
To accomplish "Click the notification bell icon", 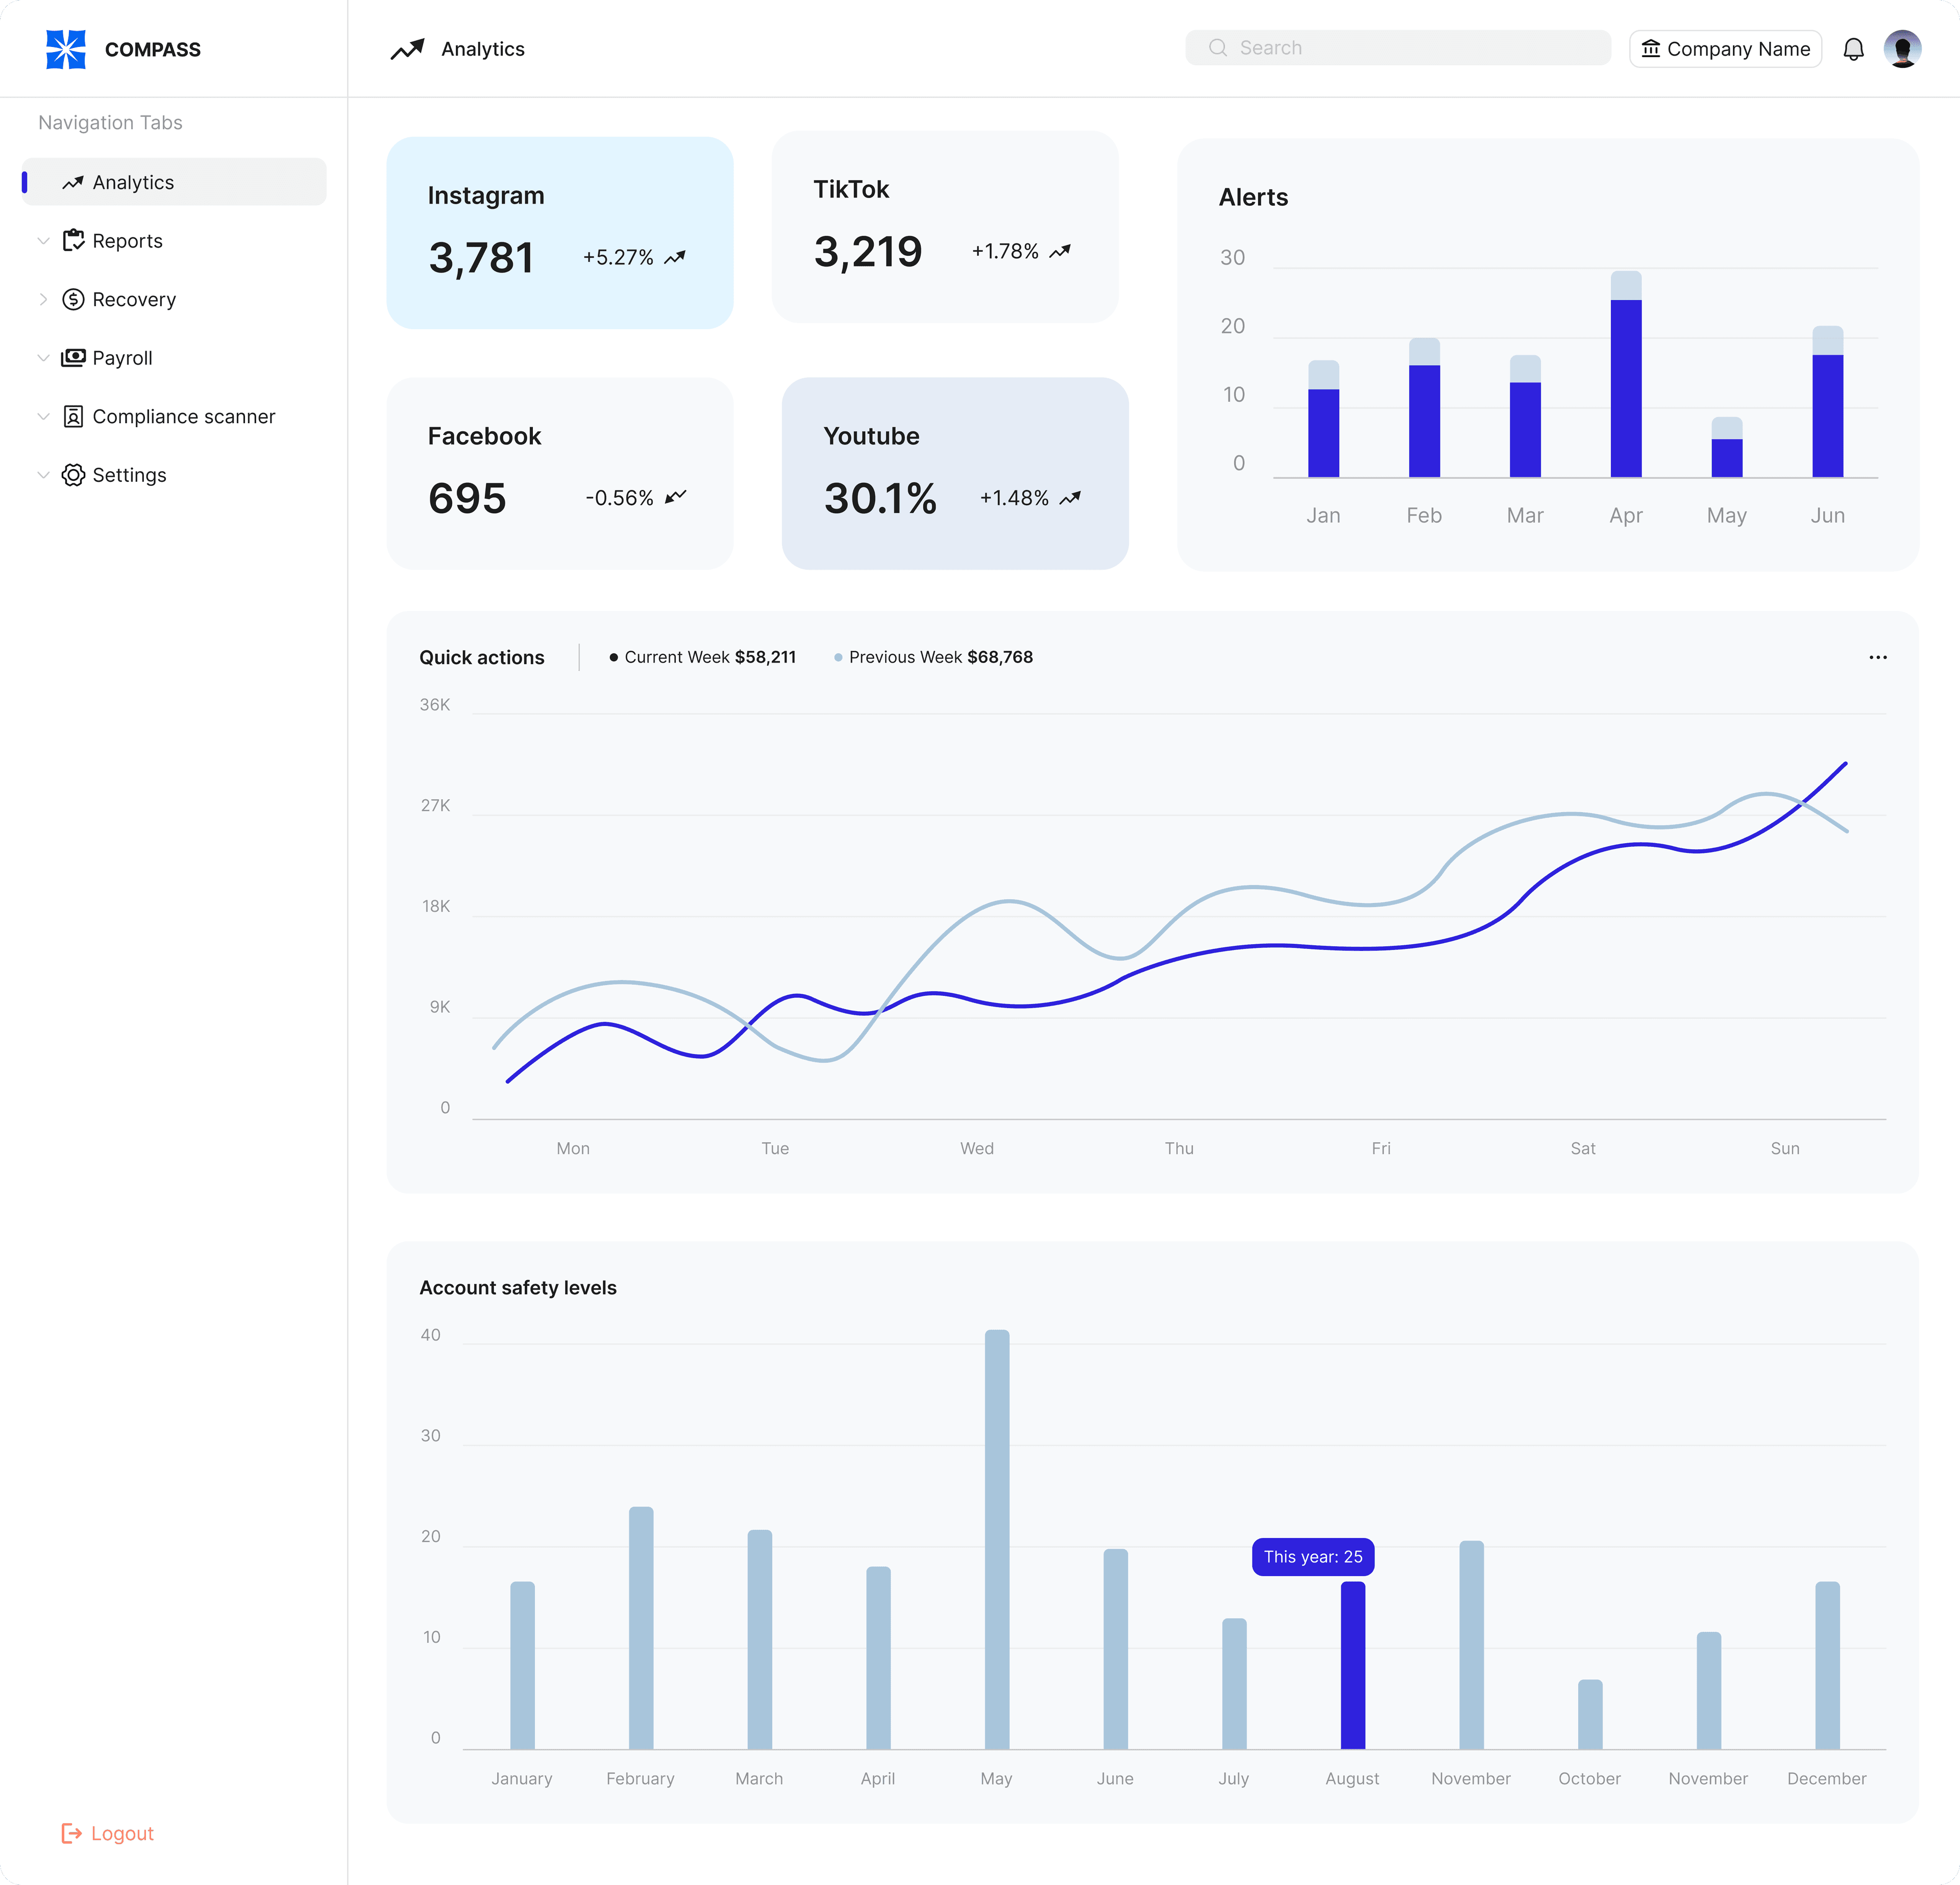I will pyautogui.click(x=1853, y=49).
